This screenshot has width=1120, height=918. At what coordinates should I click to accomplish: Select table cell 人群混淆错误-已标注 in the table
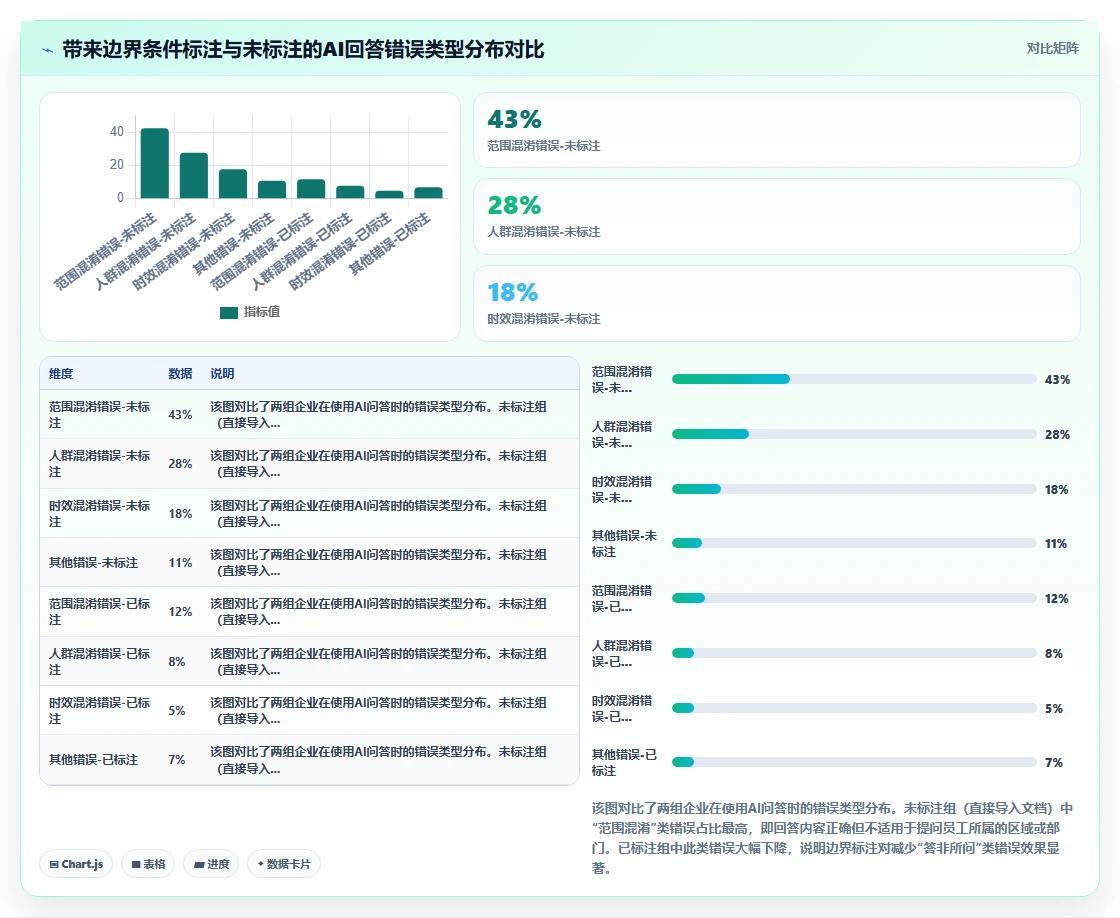pyautogui.click(x=100, y=662)
